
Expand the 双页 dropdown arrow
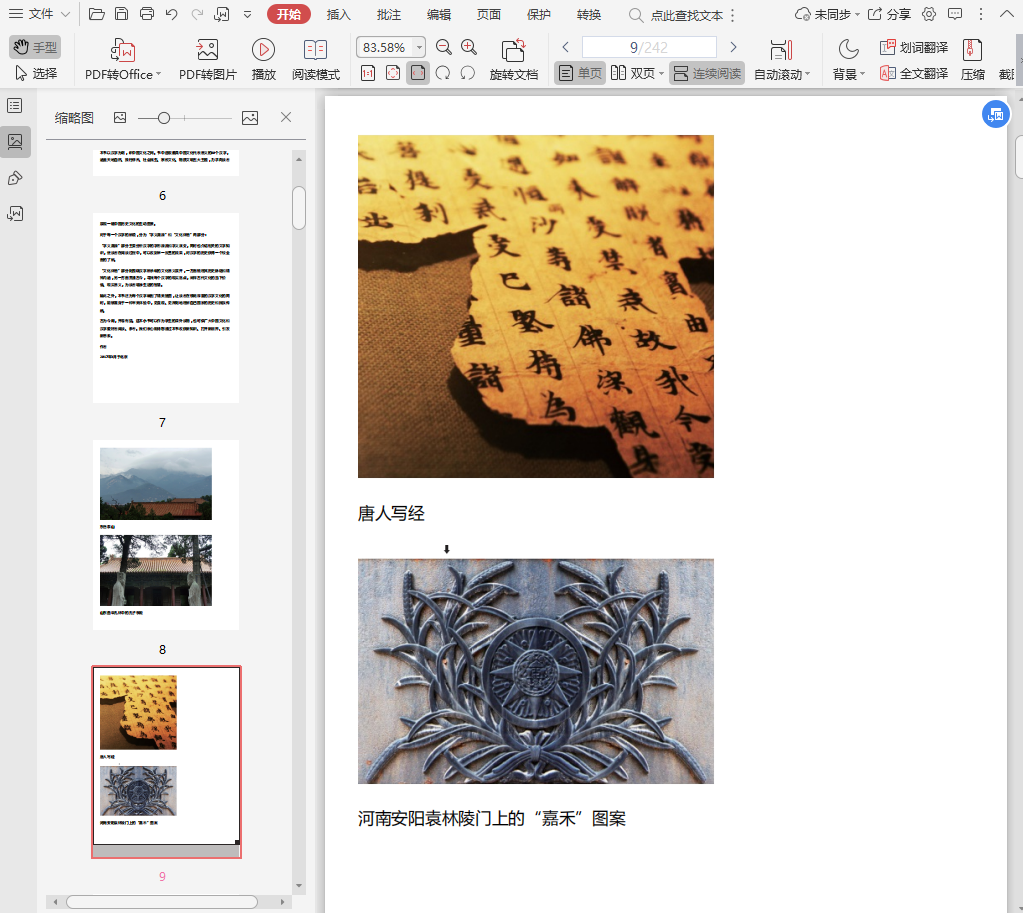coord(662,74)
